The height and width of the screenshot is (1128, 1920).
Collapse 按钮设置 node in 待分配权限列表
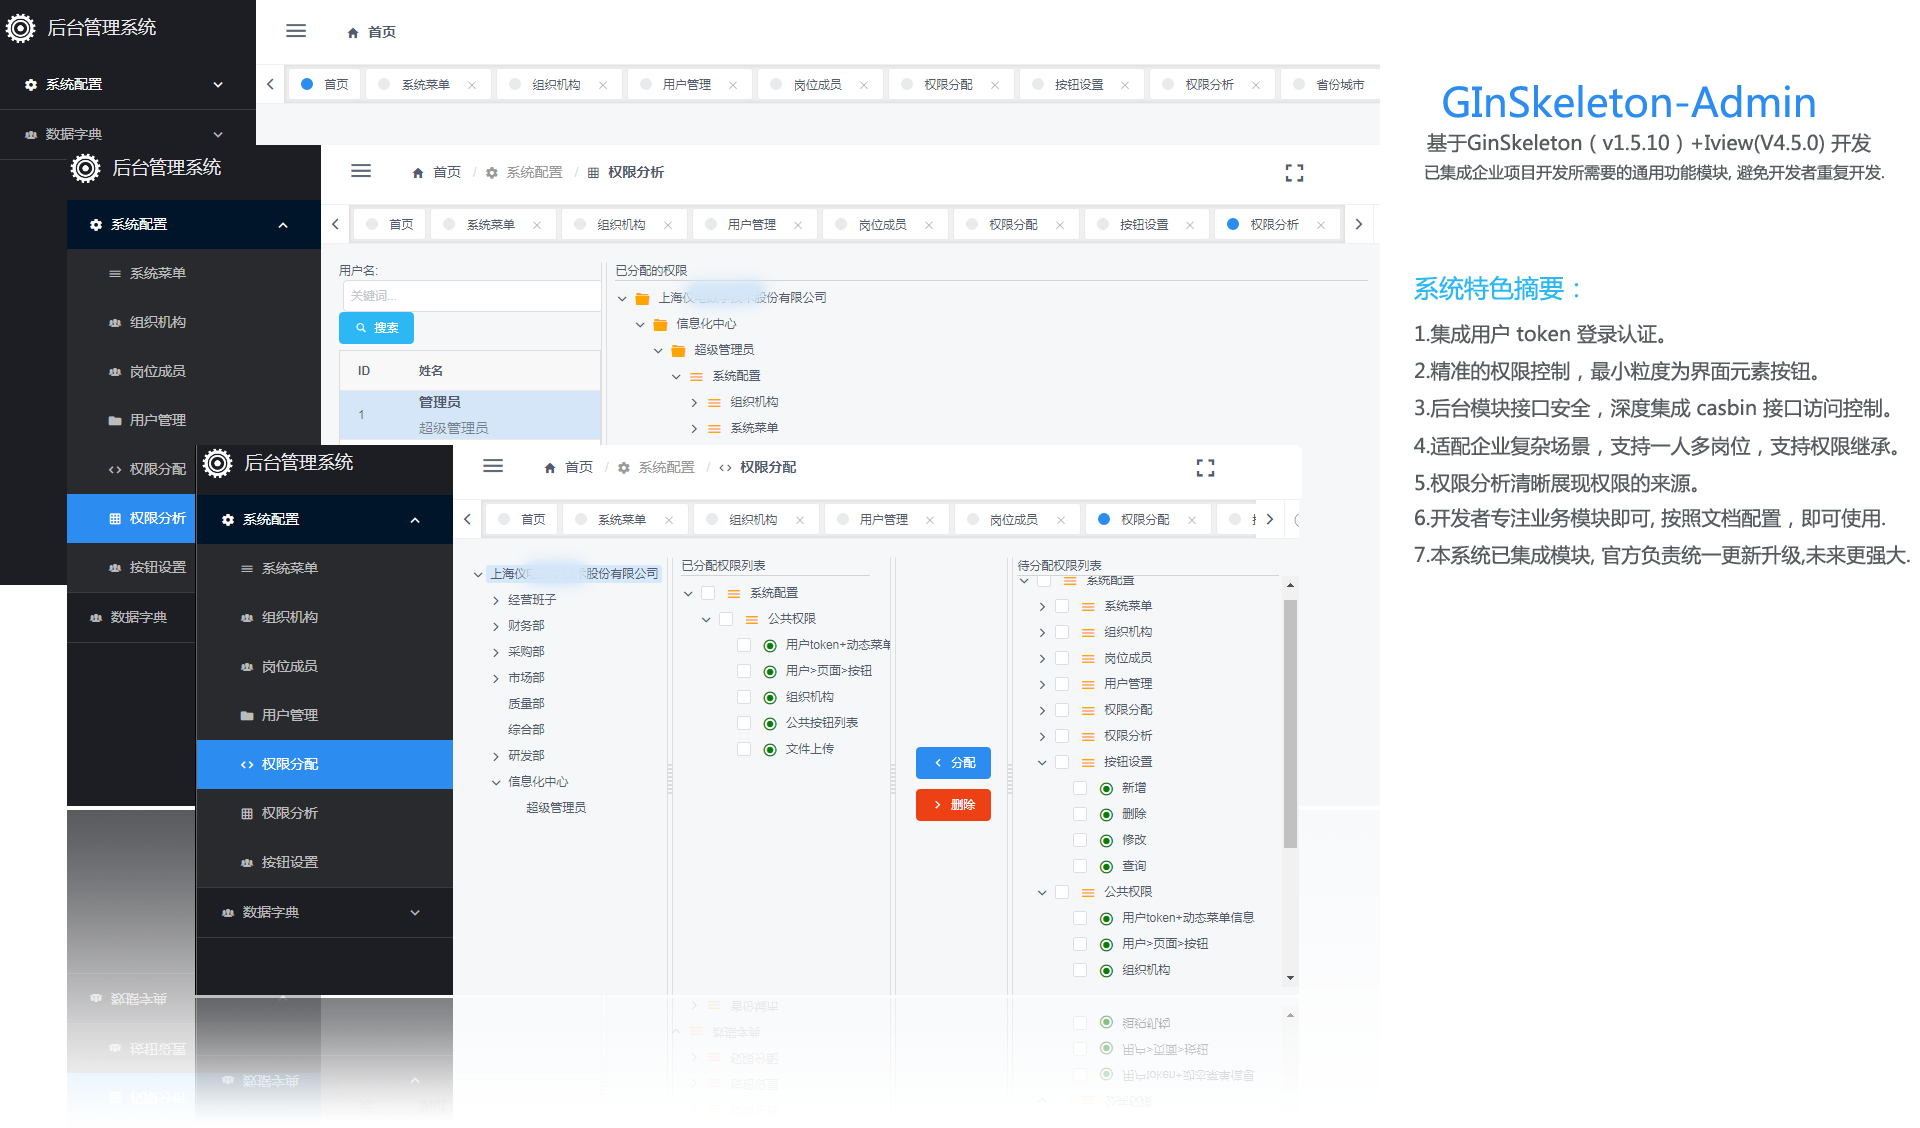[x=1042, y=762]
